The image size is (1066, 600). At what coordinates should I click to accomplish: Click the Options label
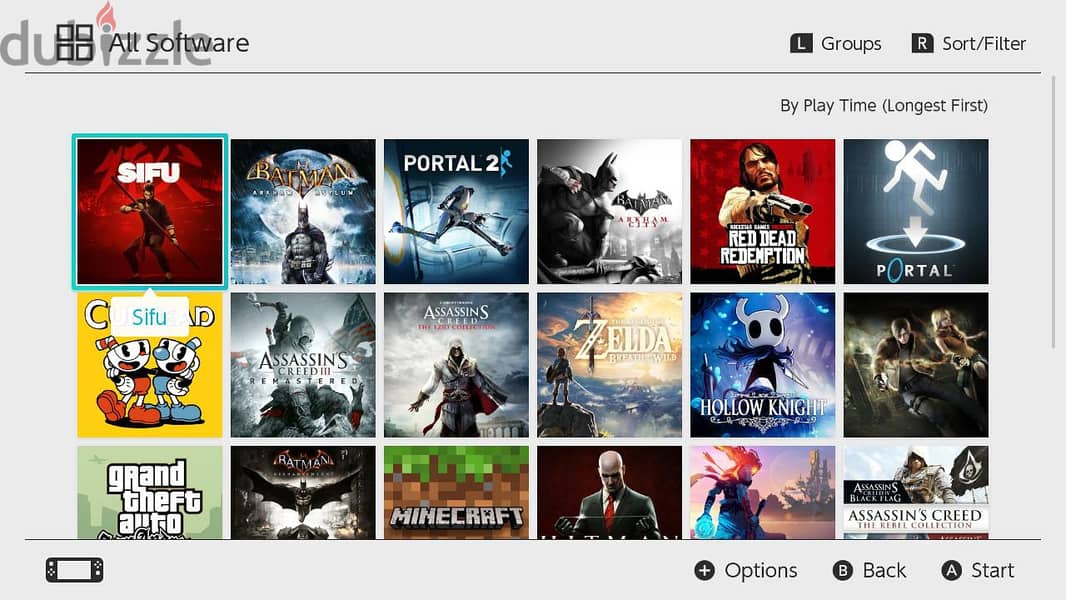[761, 570]
